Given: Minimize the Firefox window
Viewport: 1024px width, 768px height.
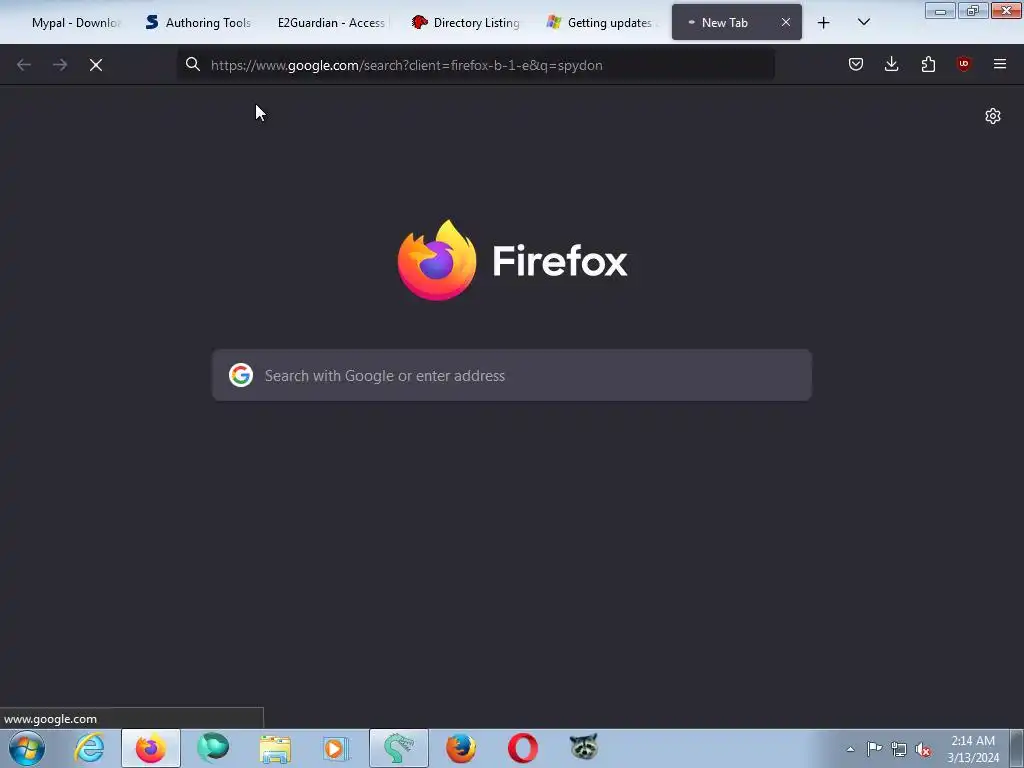Looking at the screenshot, I should pyautogui.click(x=940, y=11).
